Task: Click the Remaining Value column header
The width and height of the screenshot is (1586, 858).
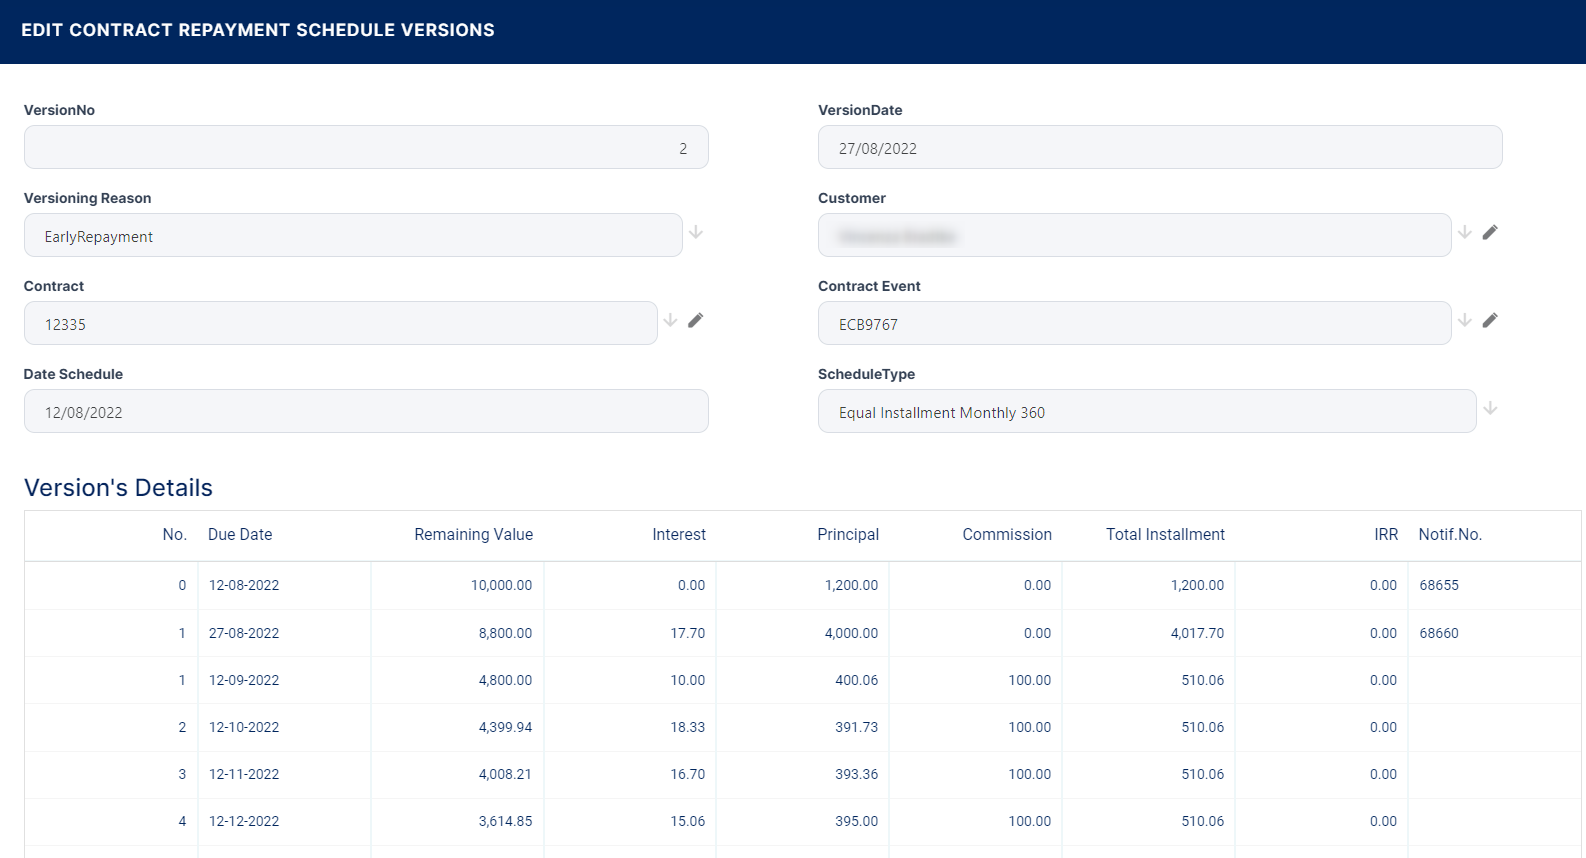Action: point(473,535)
